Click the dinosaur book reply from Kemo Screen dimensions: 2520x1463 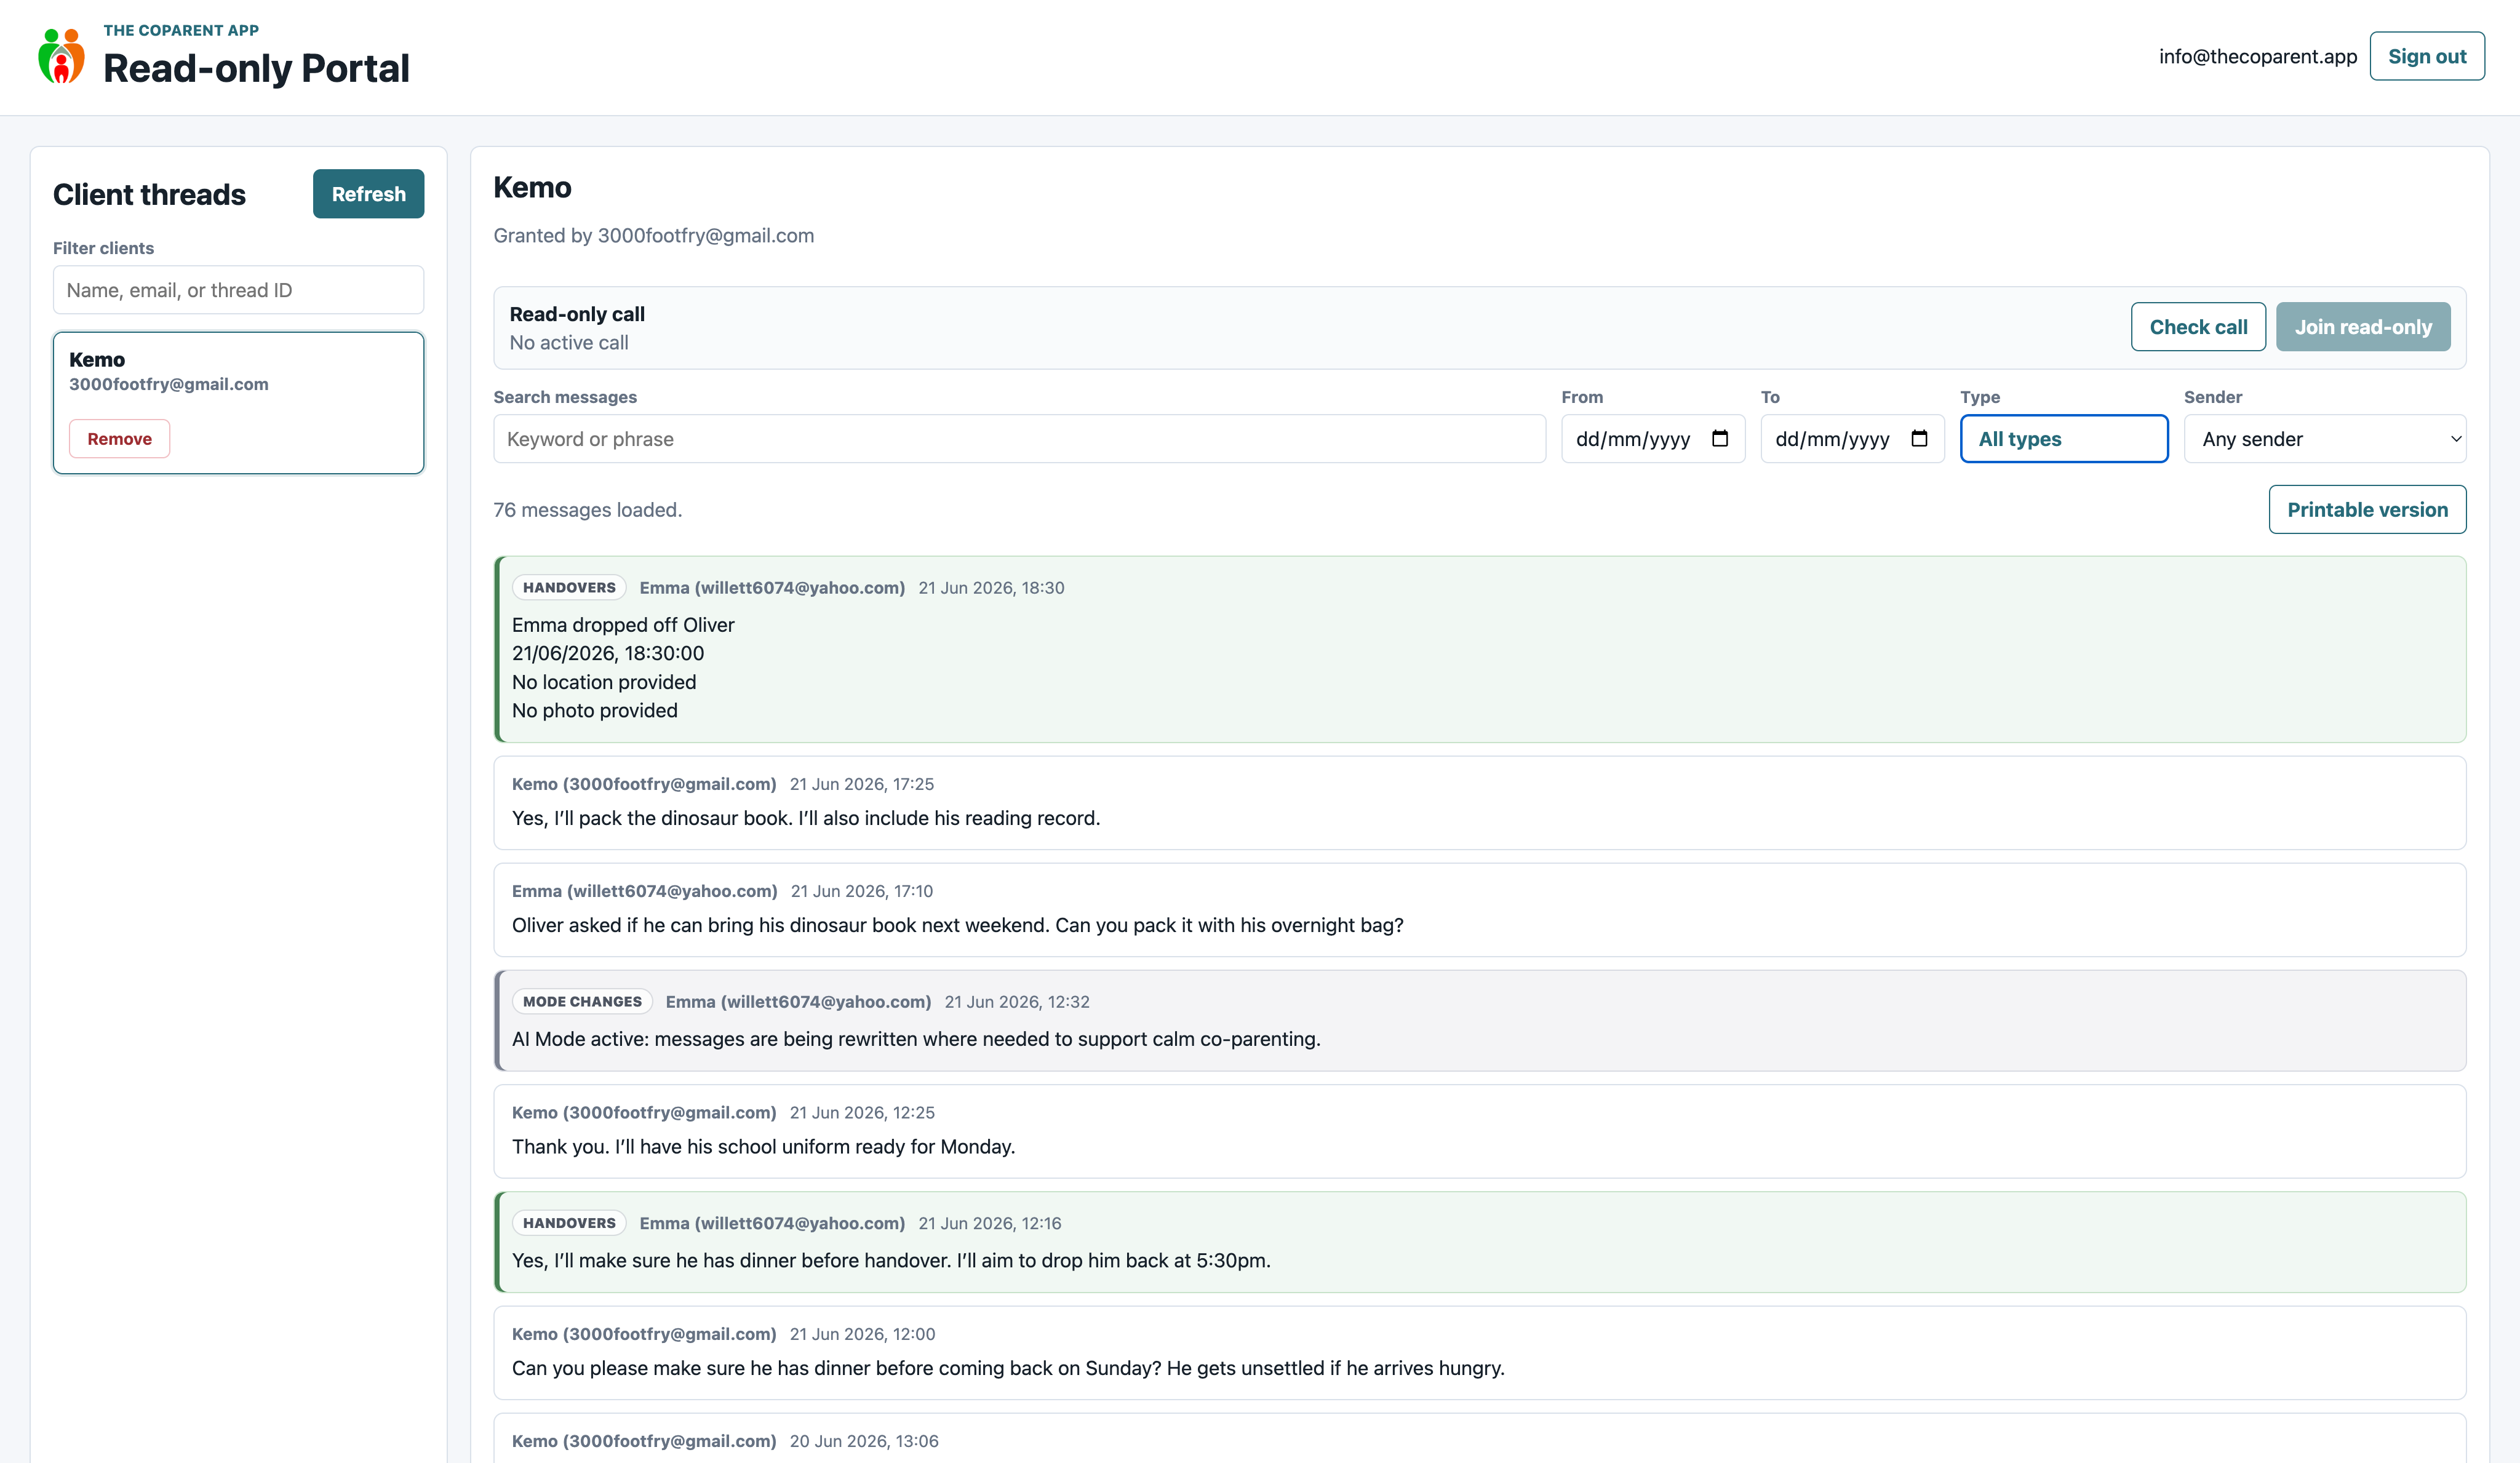coord(1479,803)
